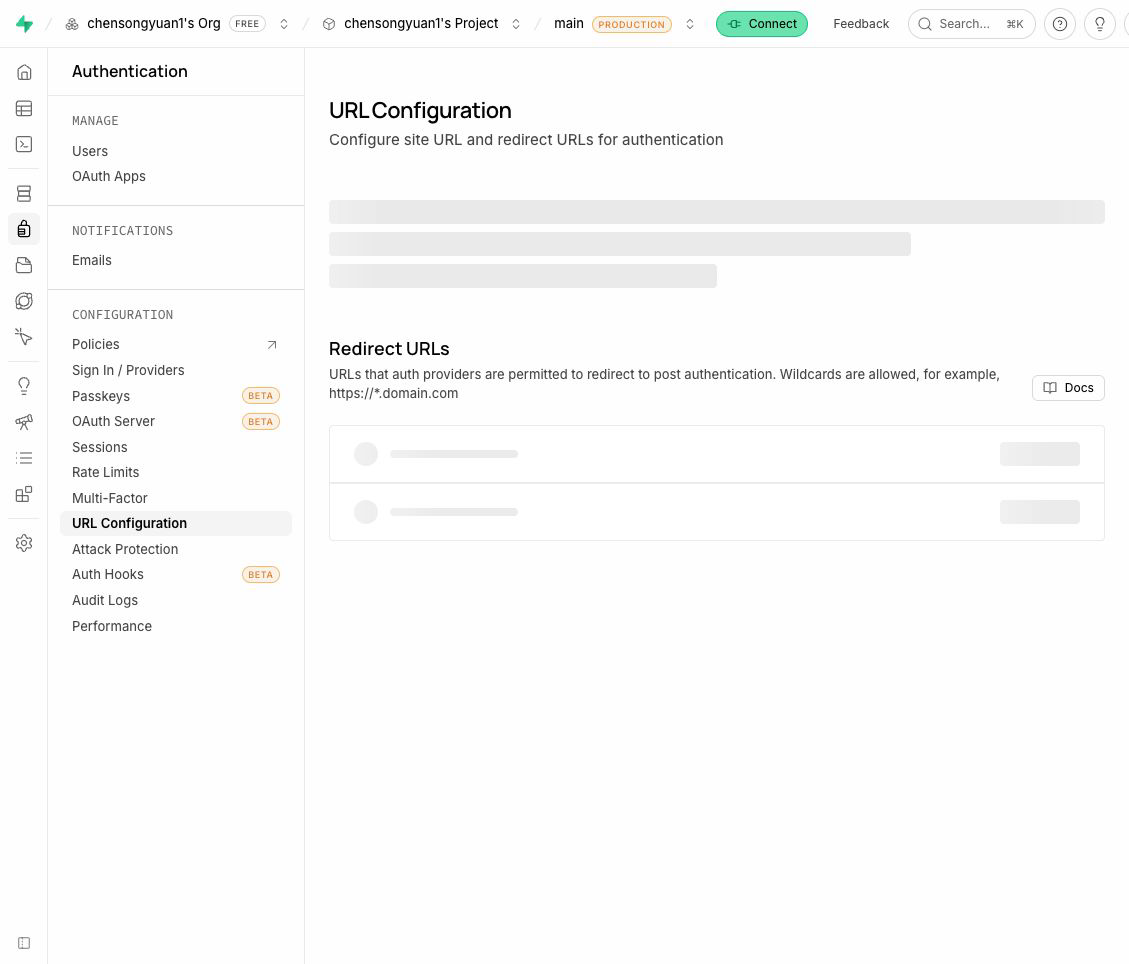Click the green Connect button
This screenshot has width=1129, height=964.
click(x=761, y=24)
